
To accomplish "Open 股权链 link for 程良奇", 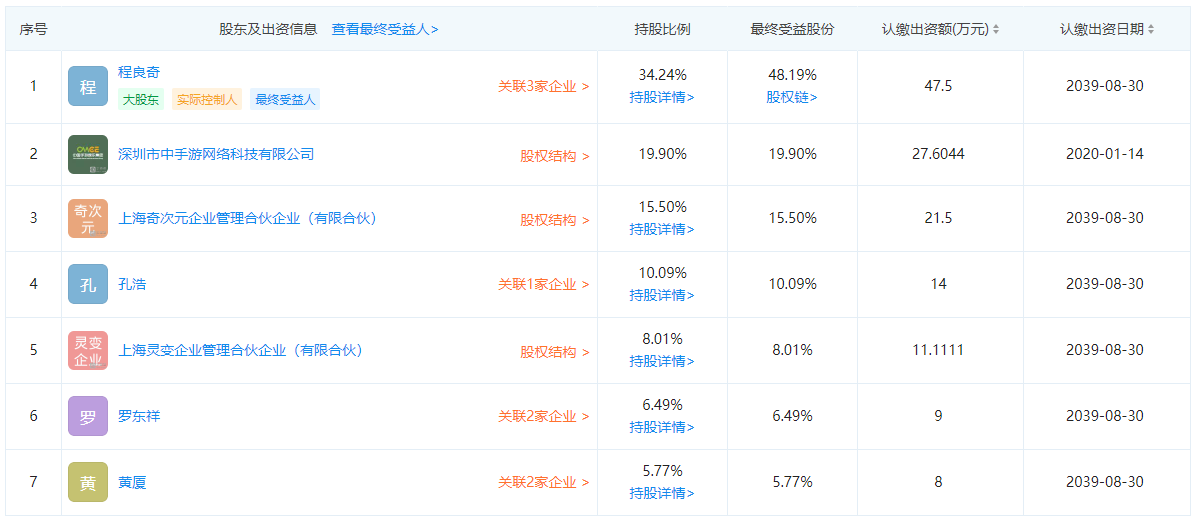I will click(x=792, y=97).
